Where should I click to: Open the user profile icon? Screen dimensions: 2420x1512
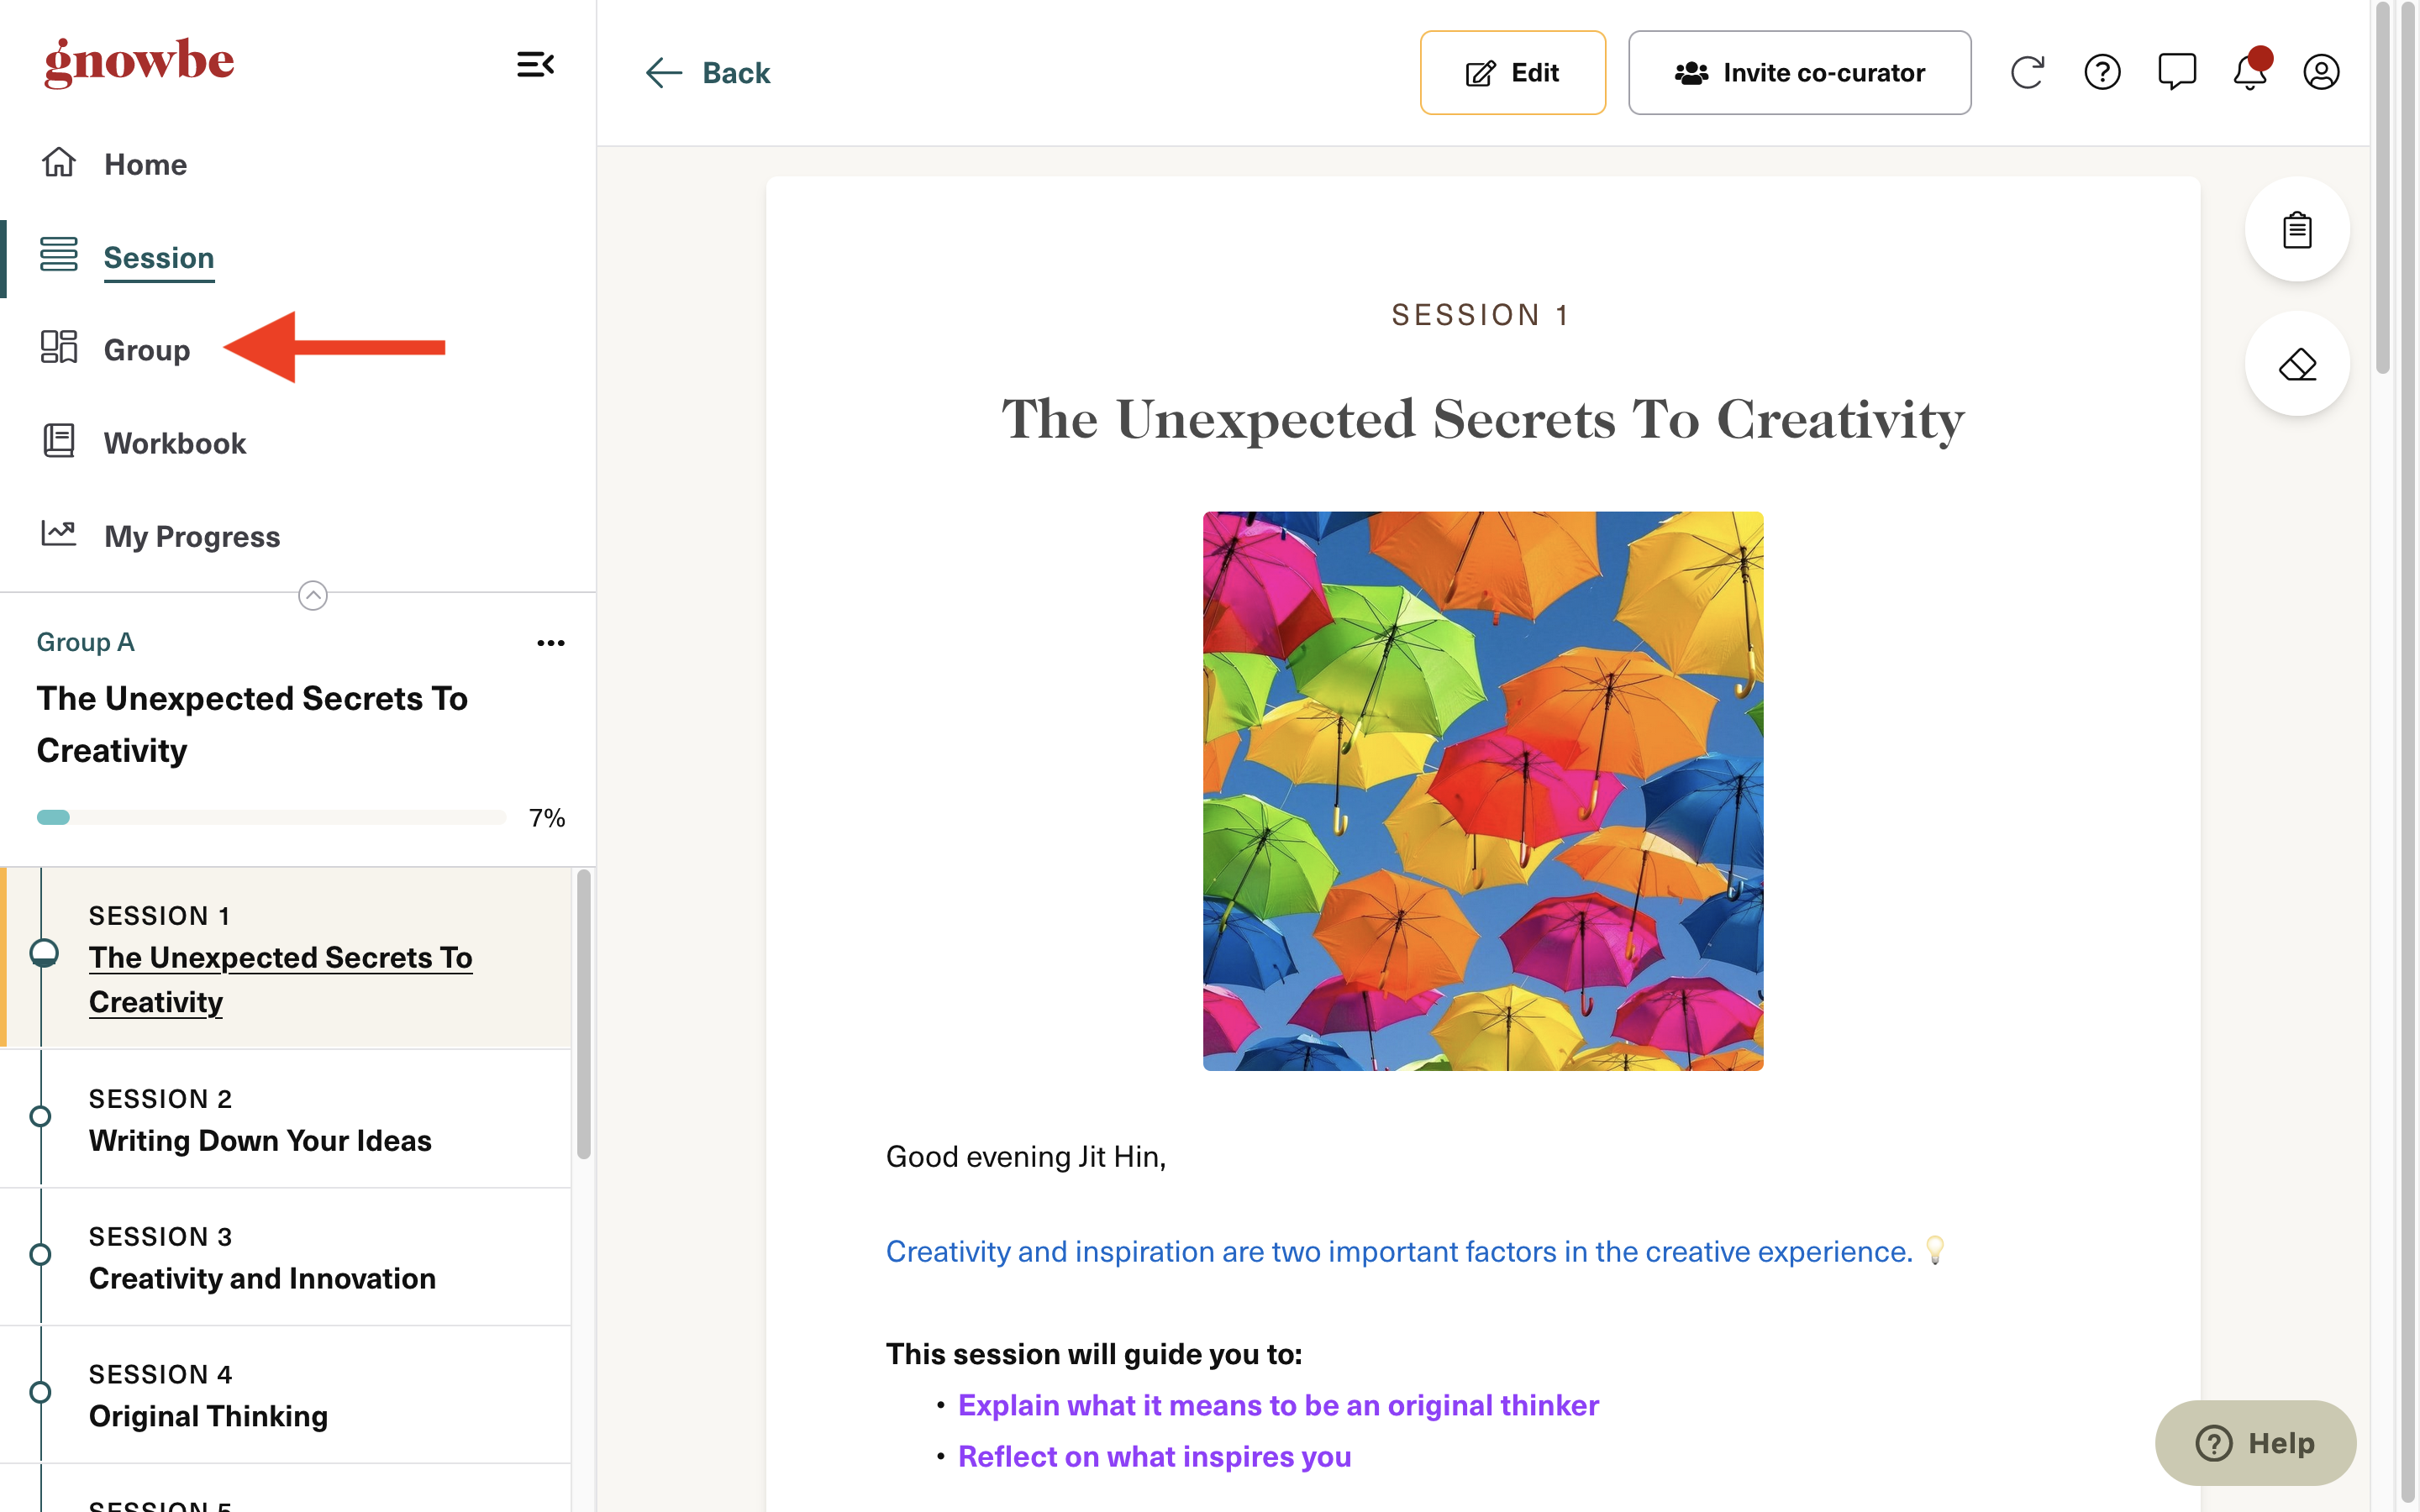pos(2321,72)
